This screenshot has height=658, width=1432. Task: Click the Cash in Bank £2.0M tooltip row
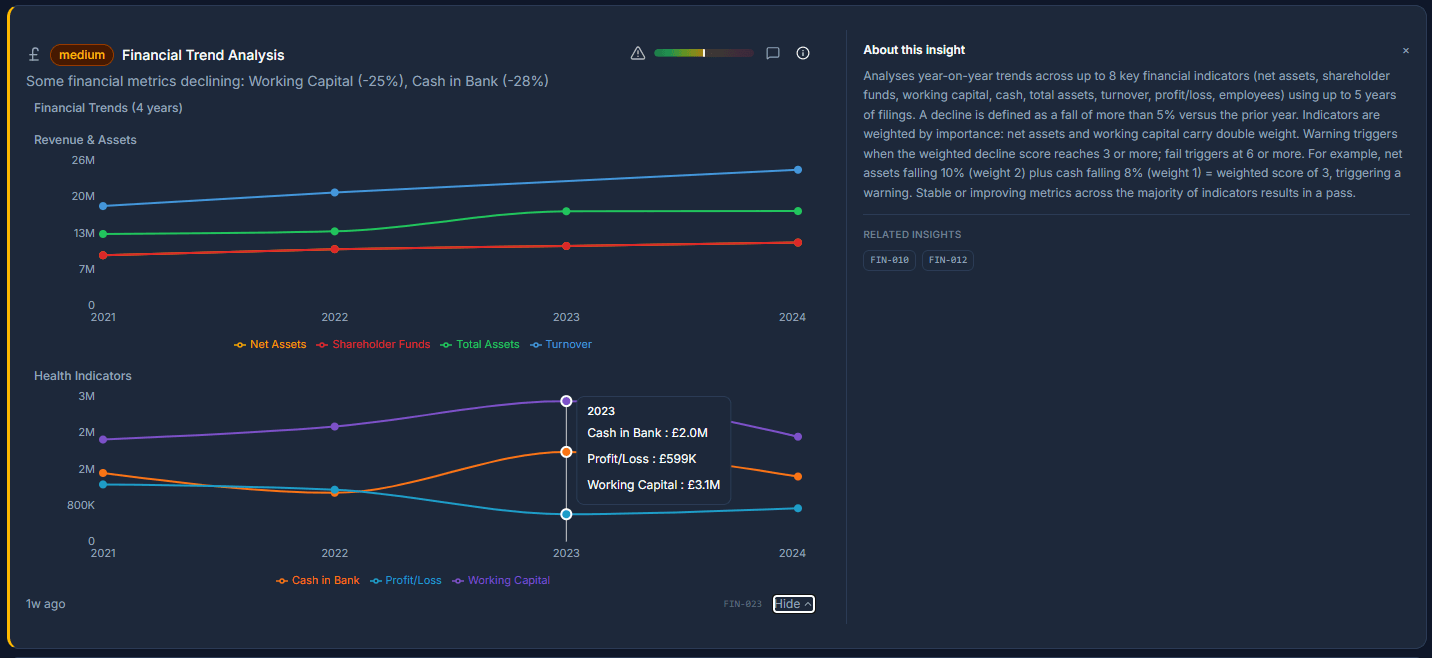(x=647, y=433)
